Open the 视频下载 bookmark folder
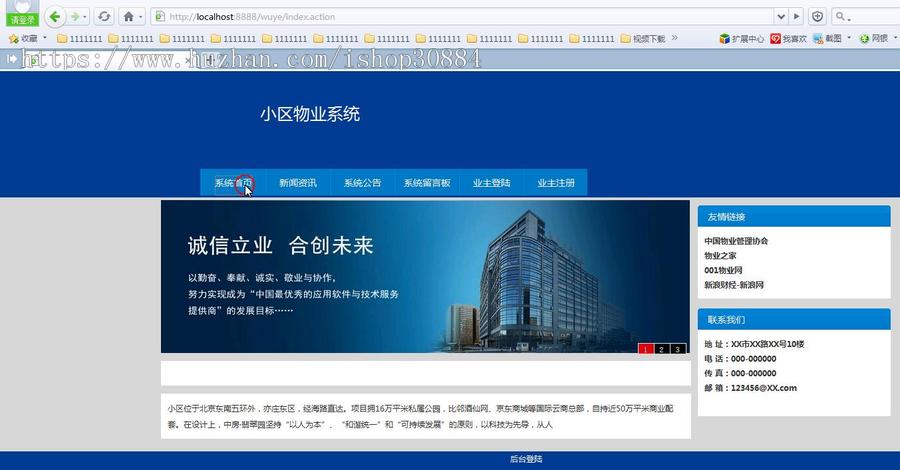Viewport: 900px width, 470px height. [643, 38]
